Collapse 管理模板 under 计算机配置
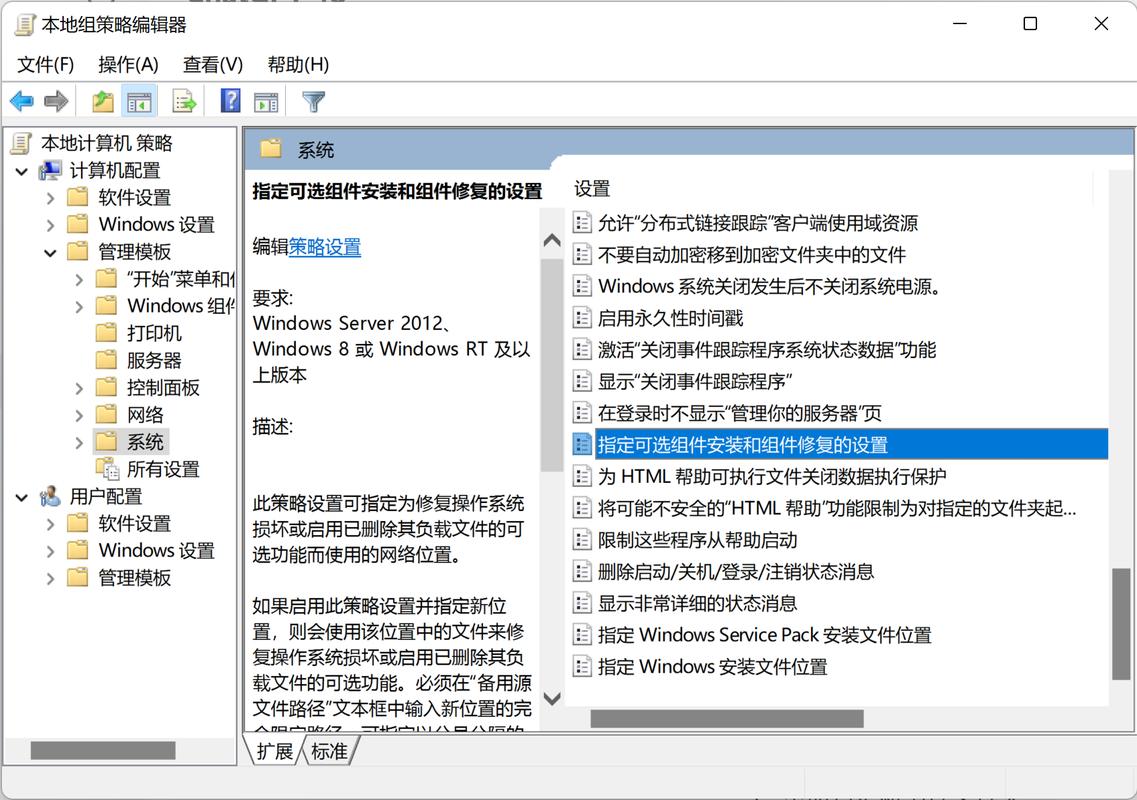Viewport: 1137px width, 800px height. point(50,252)
